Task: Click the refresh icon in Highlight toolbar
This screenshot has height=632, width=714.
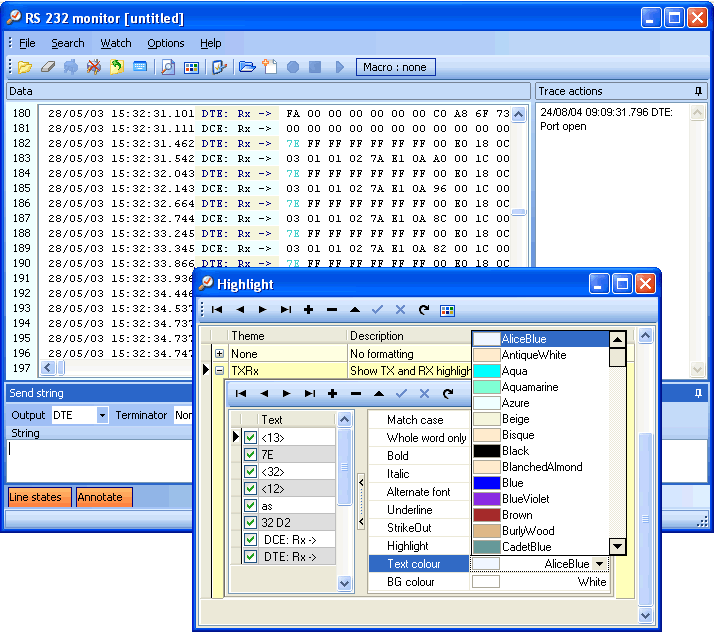Action: 424,310
